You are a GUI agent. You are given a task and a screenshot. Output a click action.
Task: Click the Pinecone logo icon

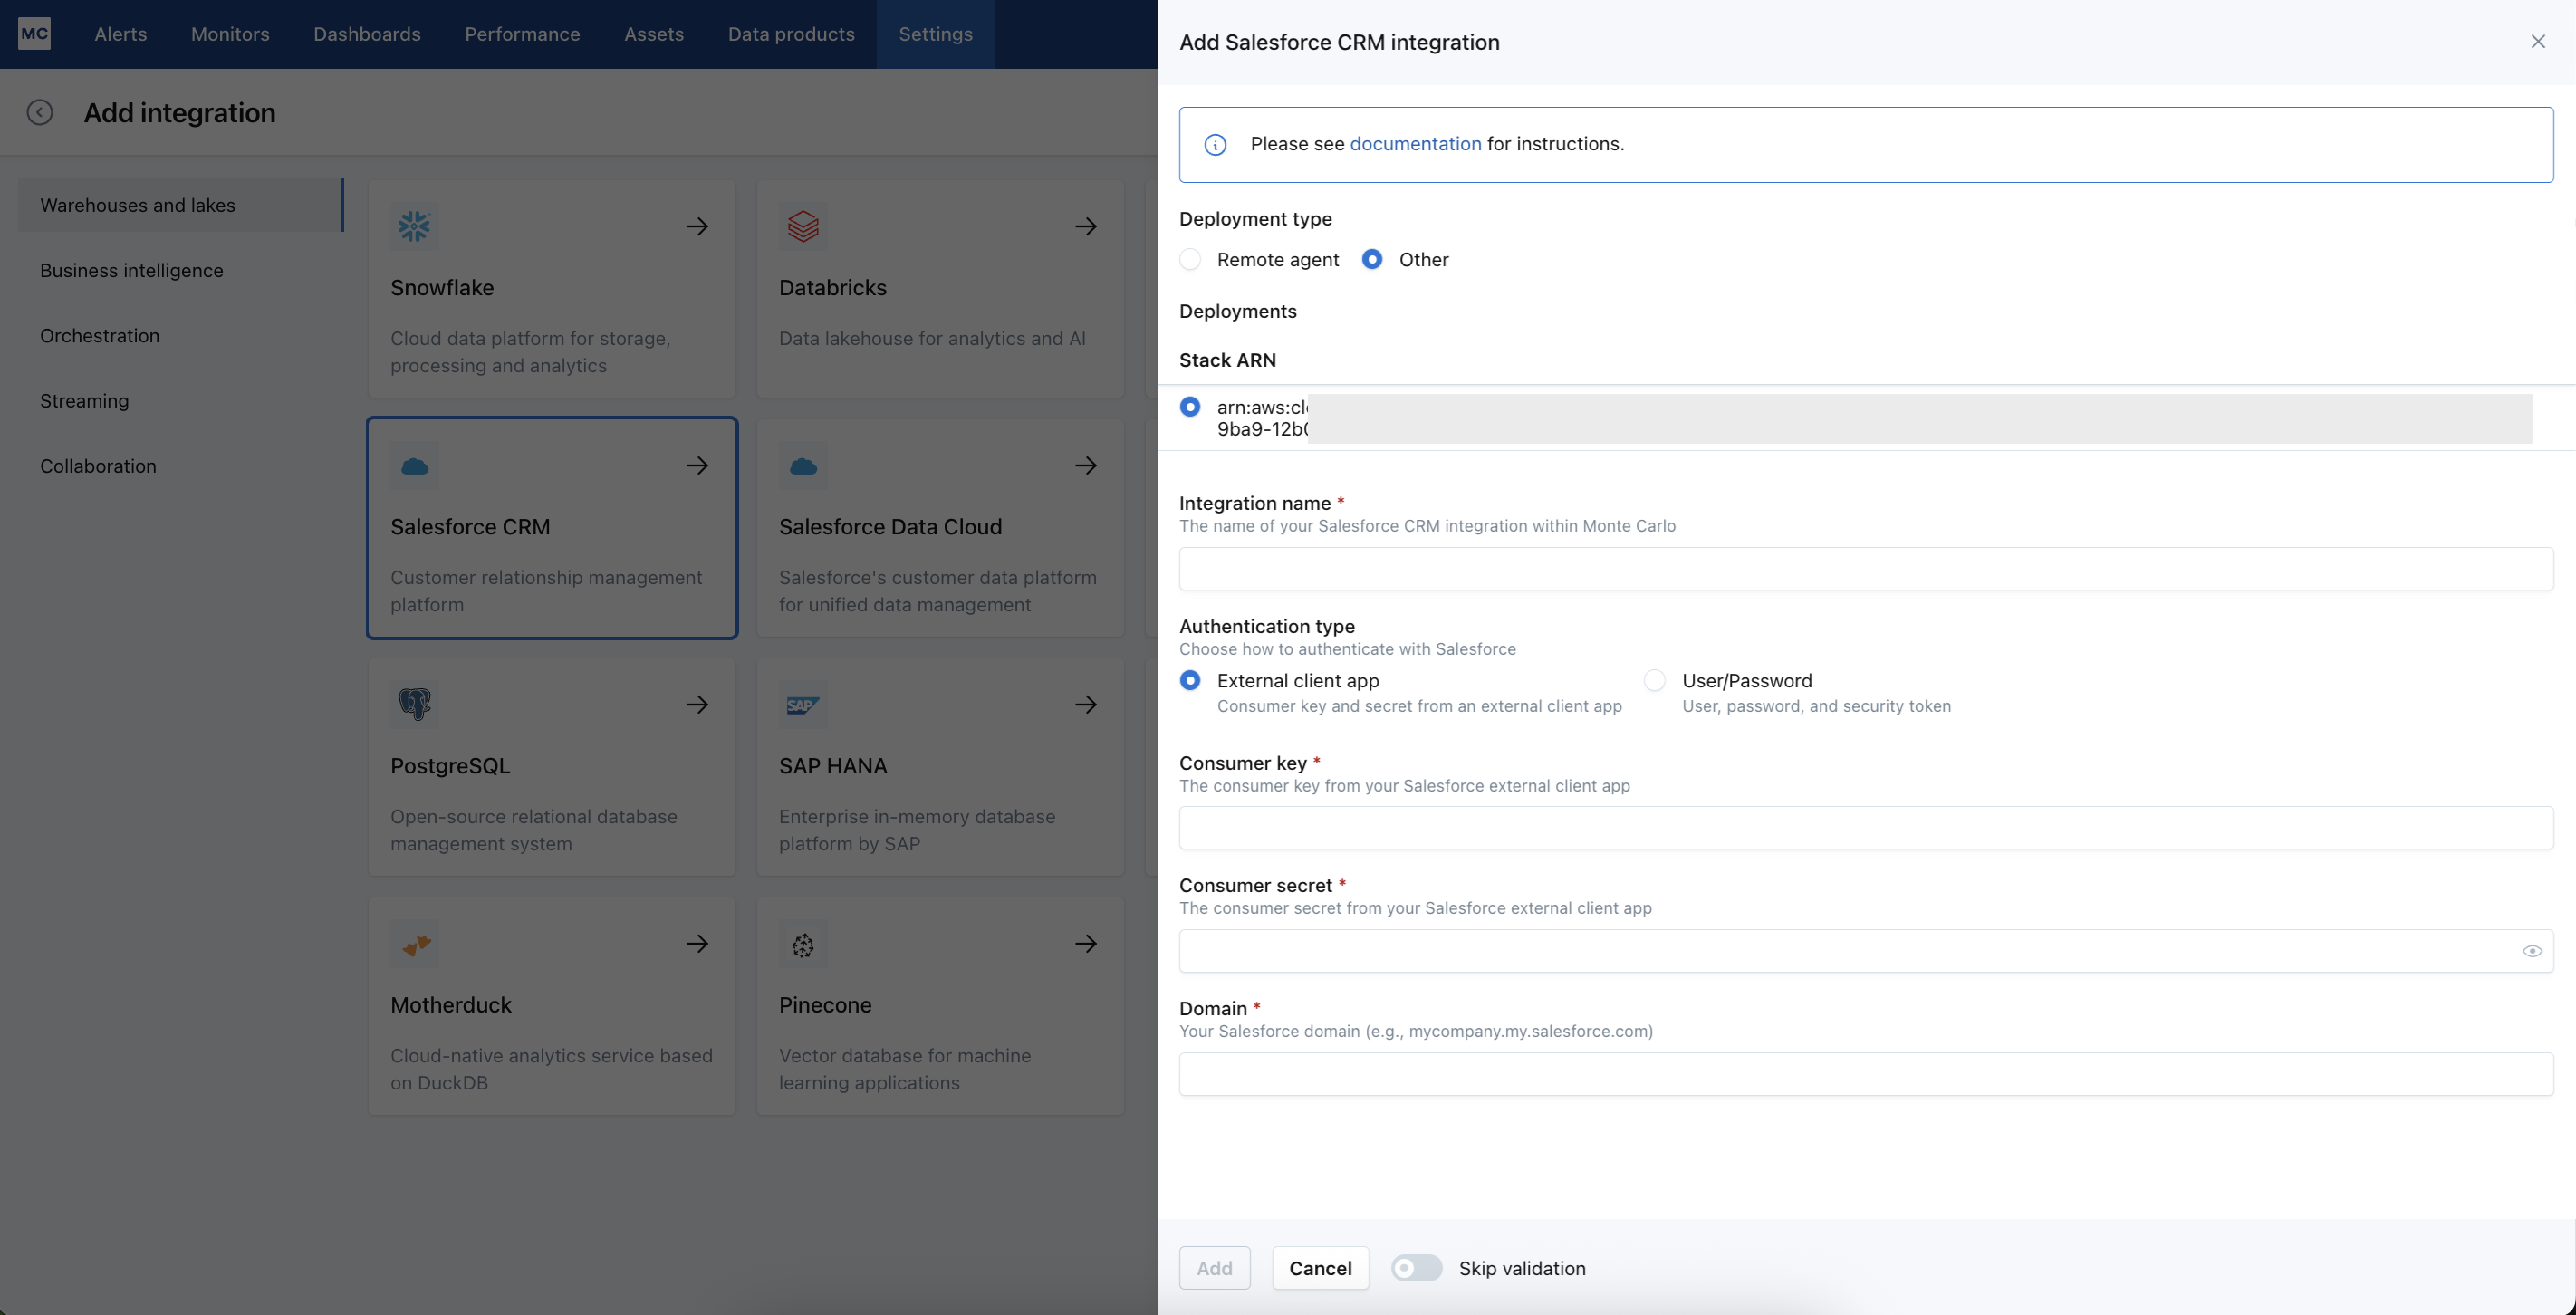803,944
